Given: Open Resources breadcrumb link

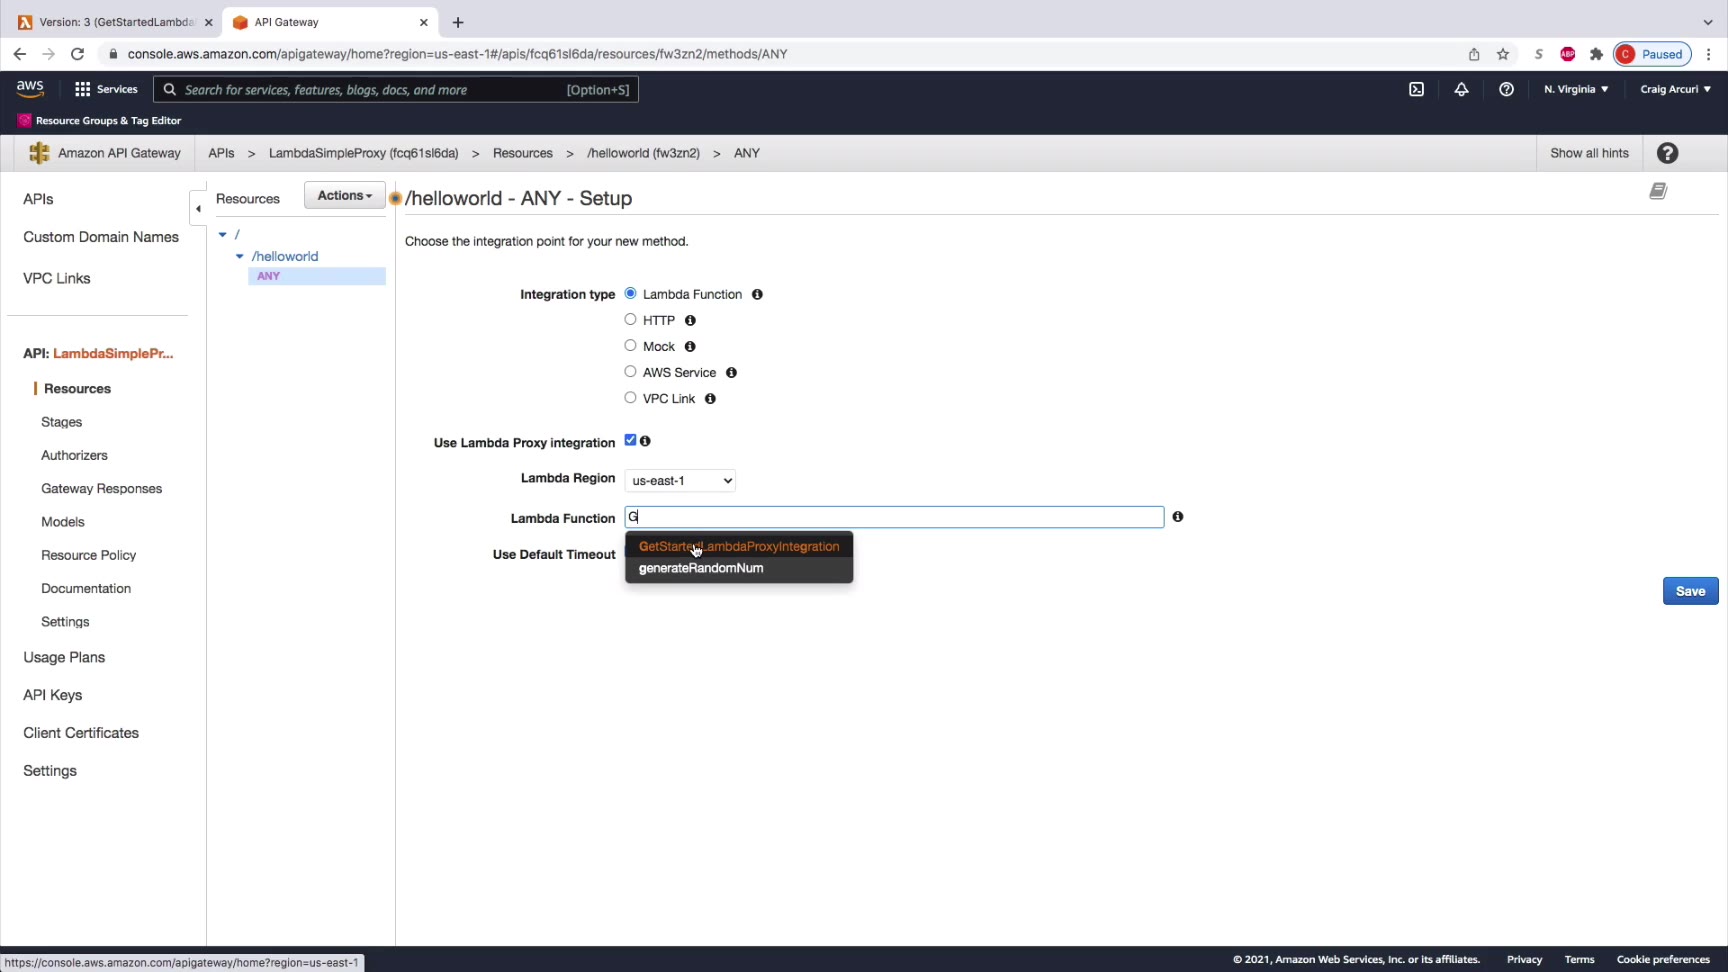Looking at the screenshot, I should [x=523, y=153].
